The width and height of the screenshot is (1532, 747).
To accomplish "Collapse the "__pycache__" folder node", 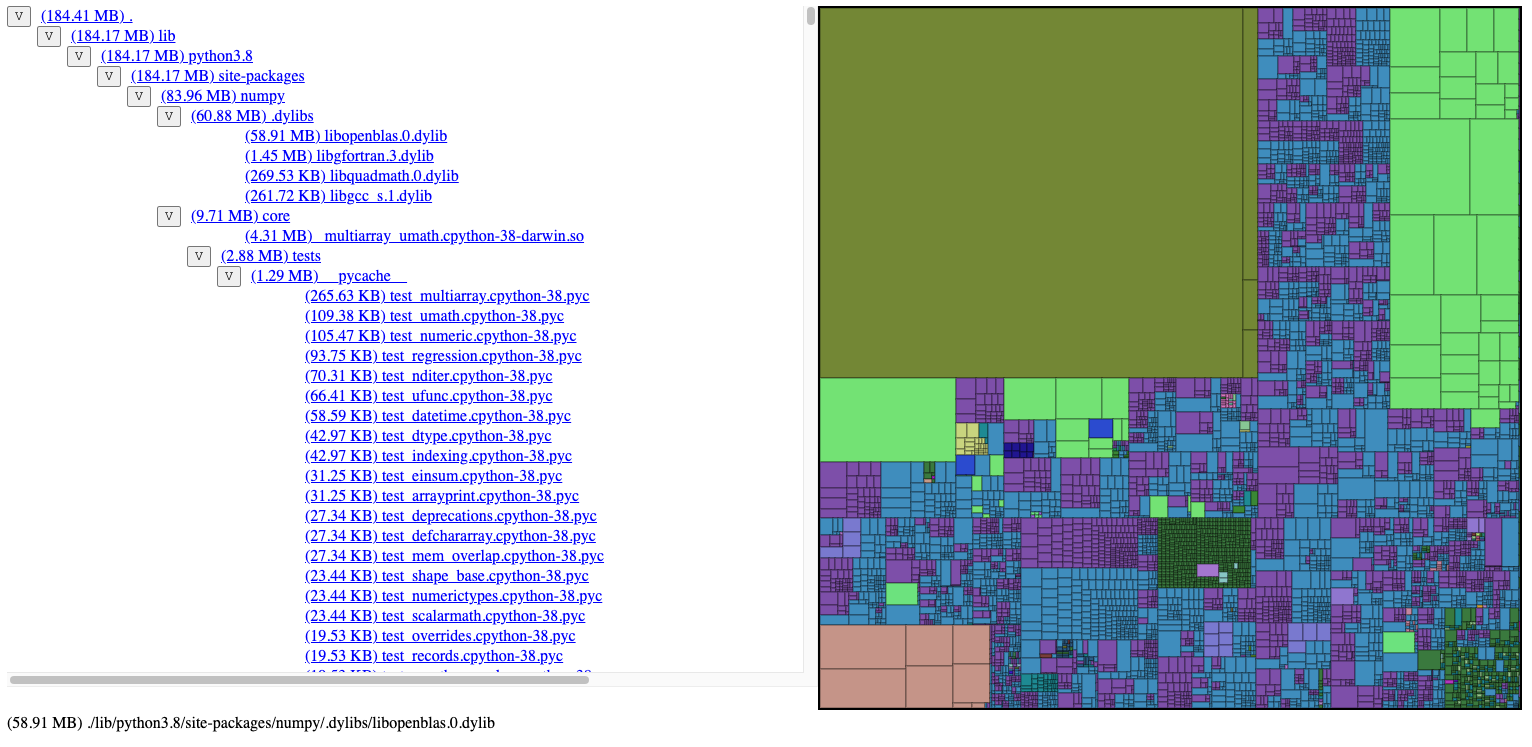I will click(x=228, y=276).
